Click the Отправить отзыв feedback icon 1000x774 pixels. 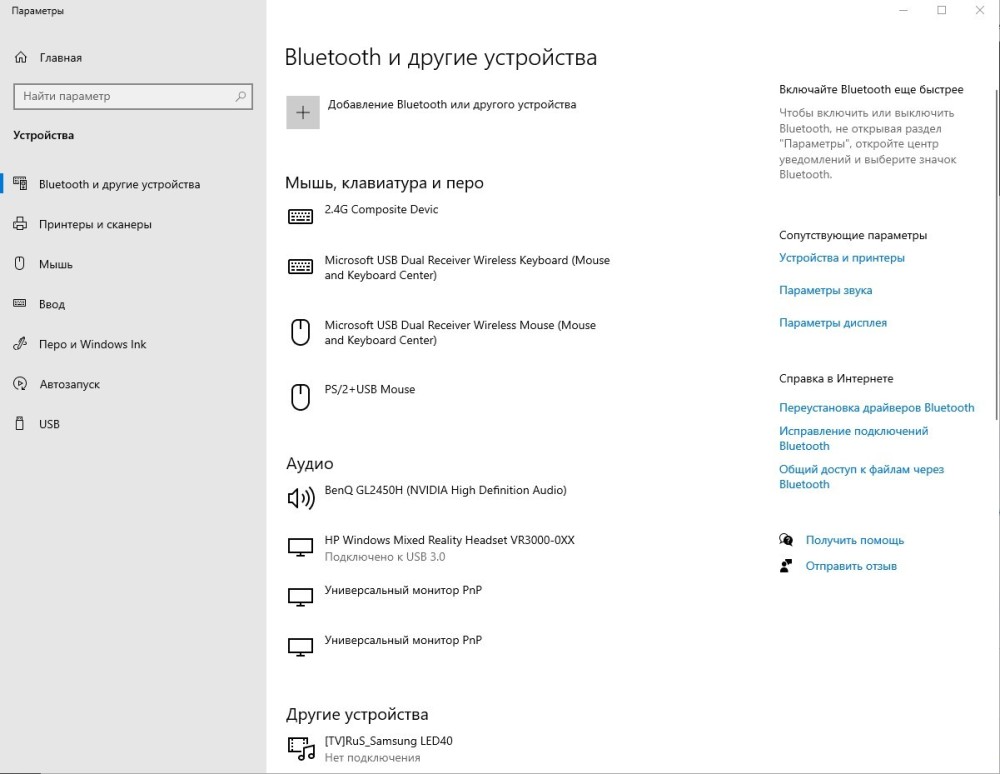pos(786,566)
